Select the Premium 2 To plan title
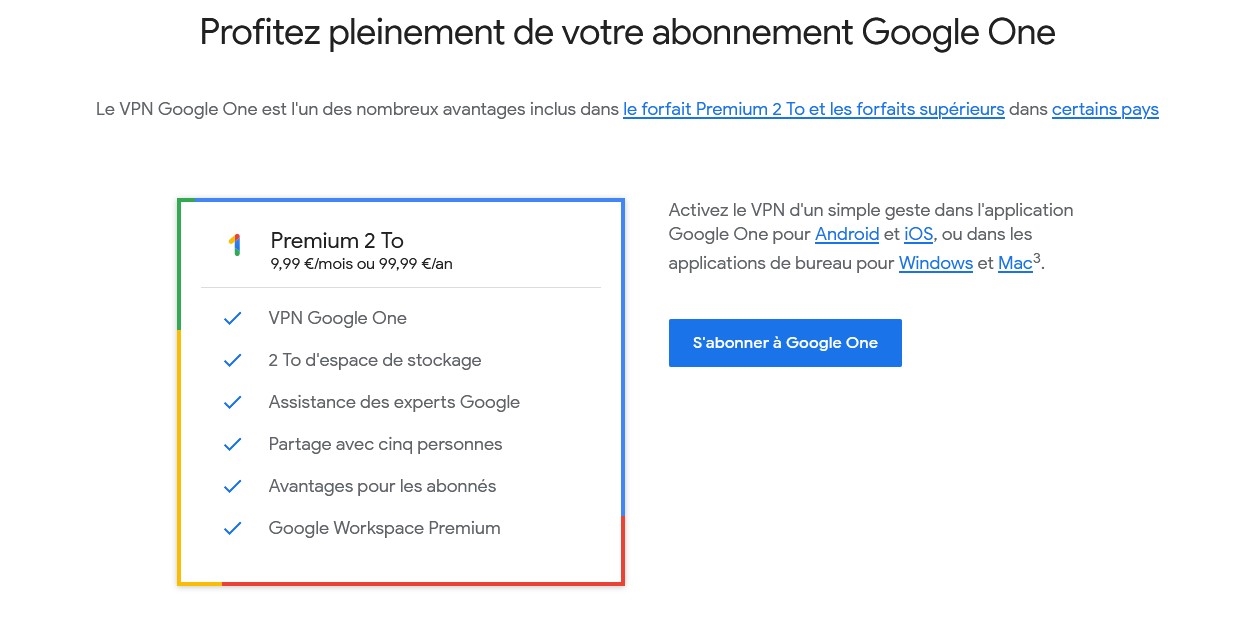 (x=336, y=240)
